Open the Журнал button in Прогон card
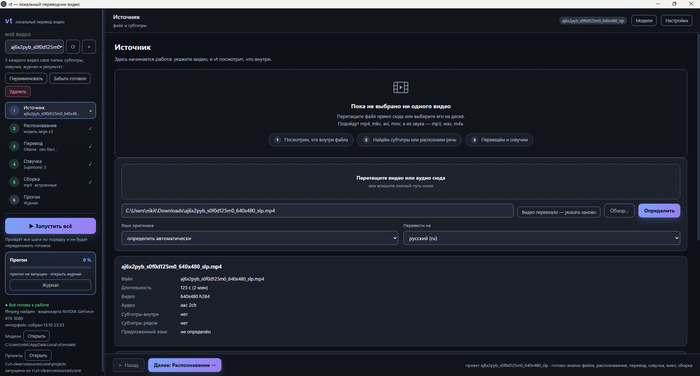This screenshot has height=376, width=700. coord(50,285)
